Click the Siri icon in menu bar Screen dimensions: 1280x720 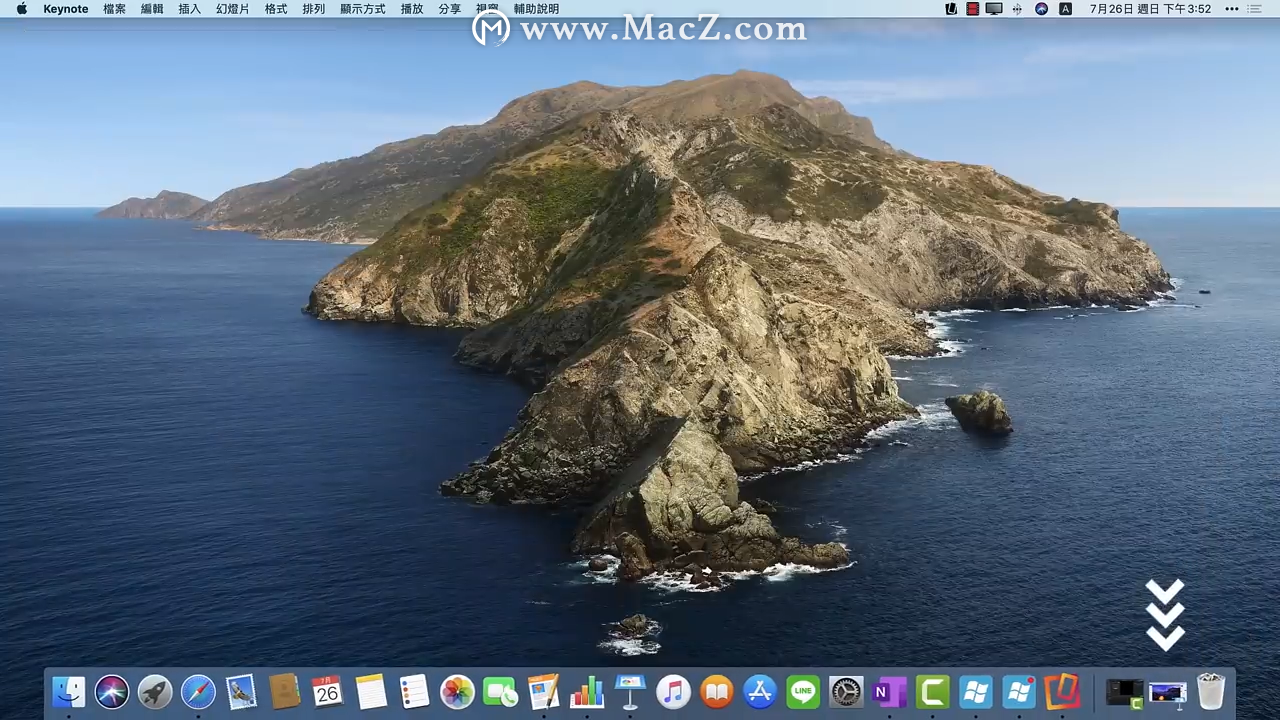coord(1041,9)
